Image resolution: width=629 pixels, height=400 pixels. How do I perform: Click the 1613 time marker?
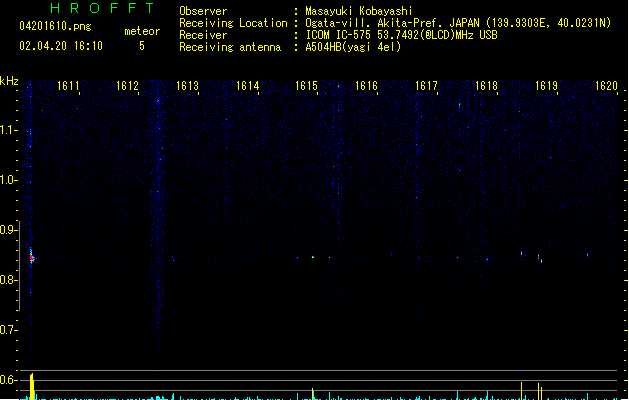pyautogui.click(x=187, y=86)
